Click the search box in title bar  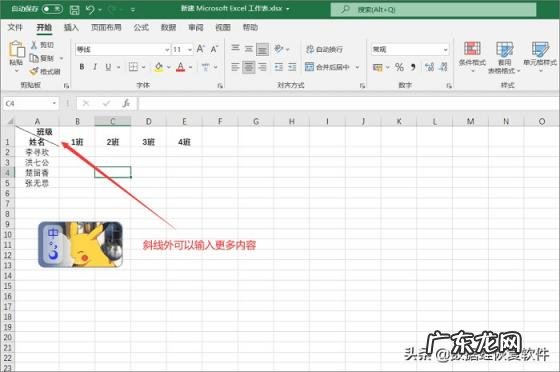pyautogui.click(x=433, y=10)
